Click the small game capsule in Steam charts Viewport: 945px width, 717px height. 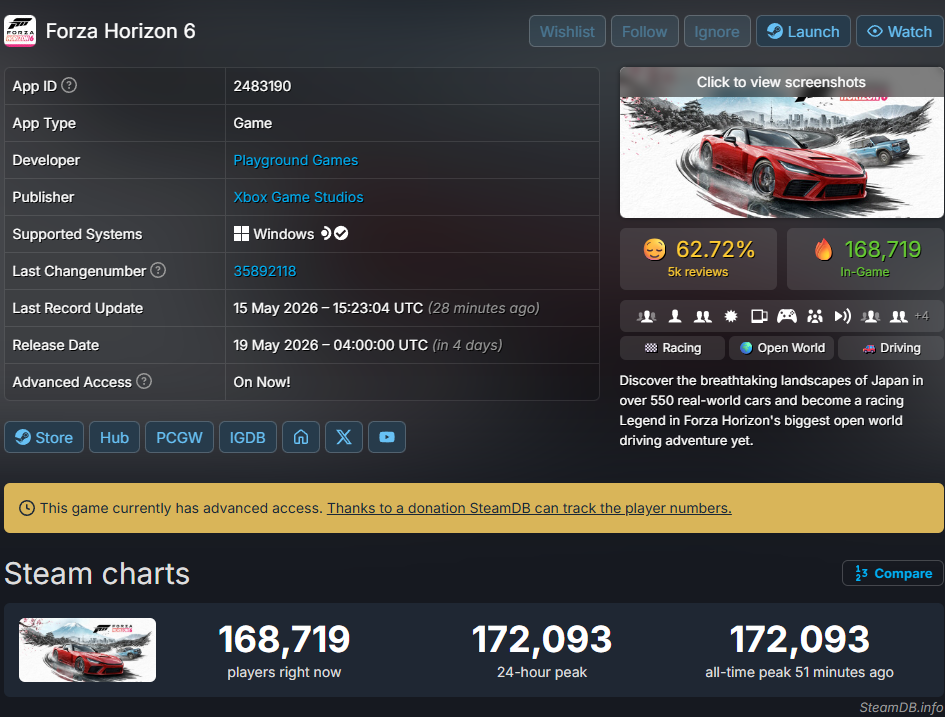coord(87,650)
